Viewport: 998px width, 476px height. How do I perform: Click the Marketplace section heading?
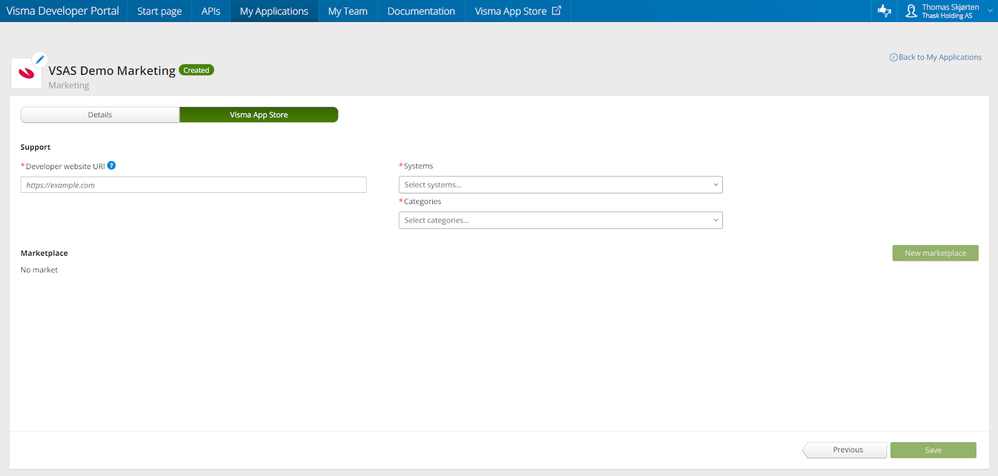44,253
